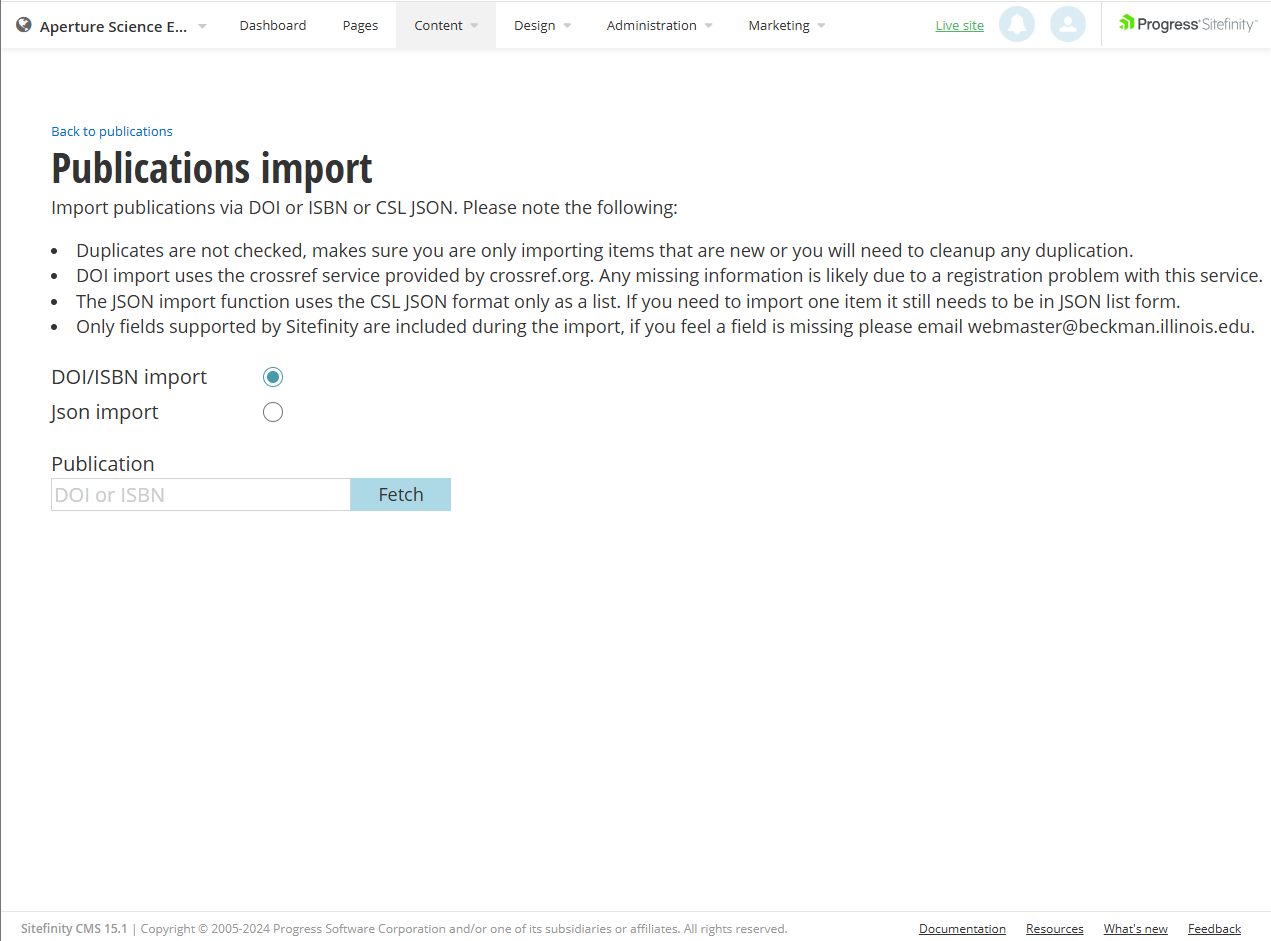Image resolution: width=1271 pixels, height=941 pixels.
Task: Switch to the Dashboard section
Action: tap(272, 25)
